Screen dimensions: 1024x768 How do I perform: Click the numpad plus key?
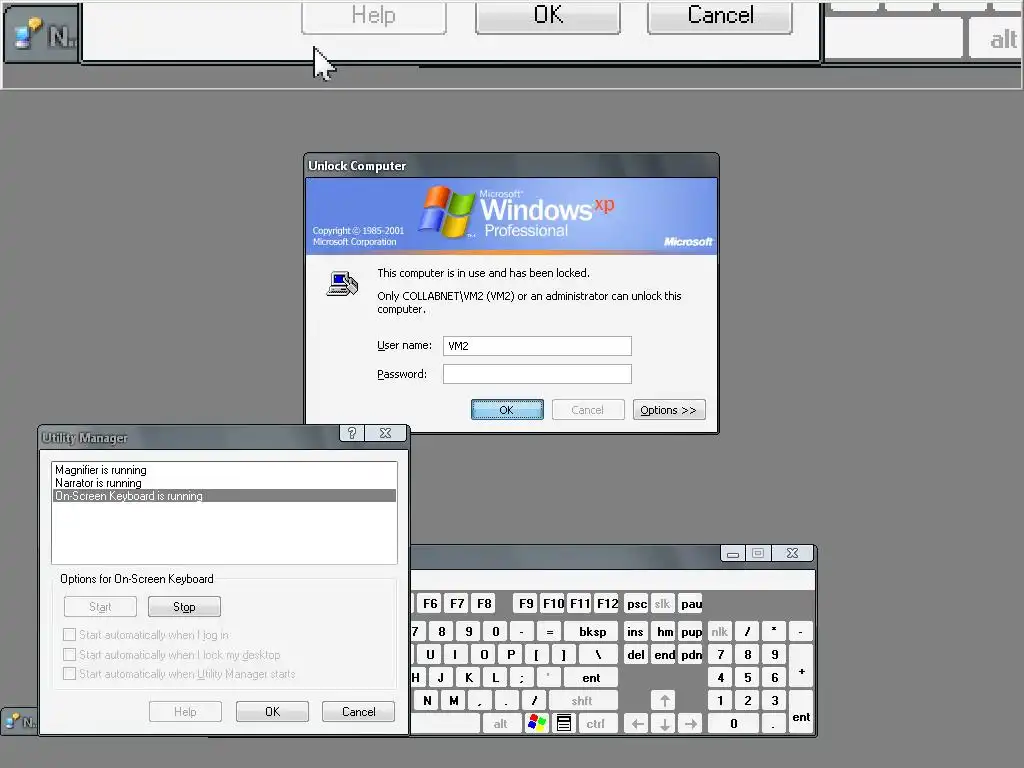(801, 665)
